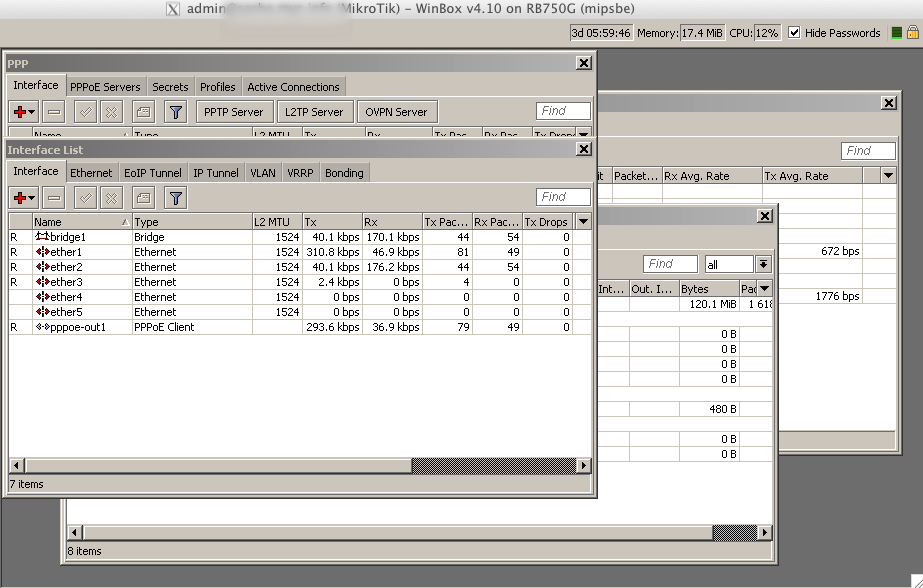Image resolution: width=923 pixels, height=588 pixels.
Task: Click remove button in PPP toolbar
Action: [x=54, y=112]
